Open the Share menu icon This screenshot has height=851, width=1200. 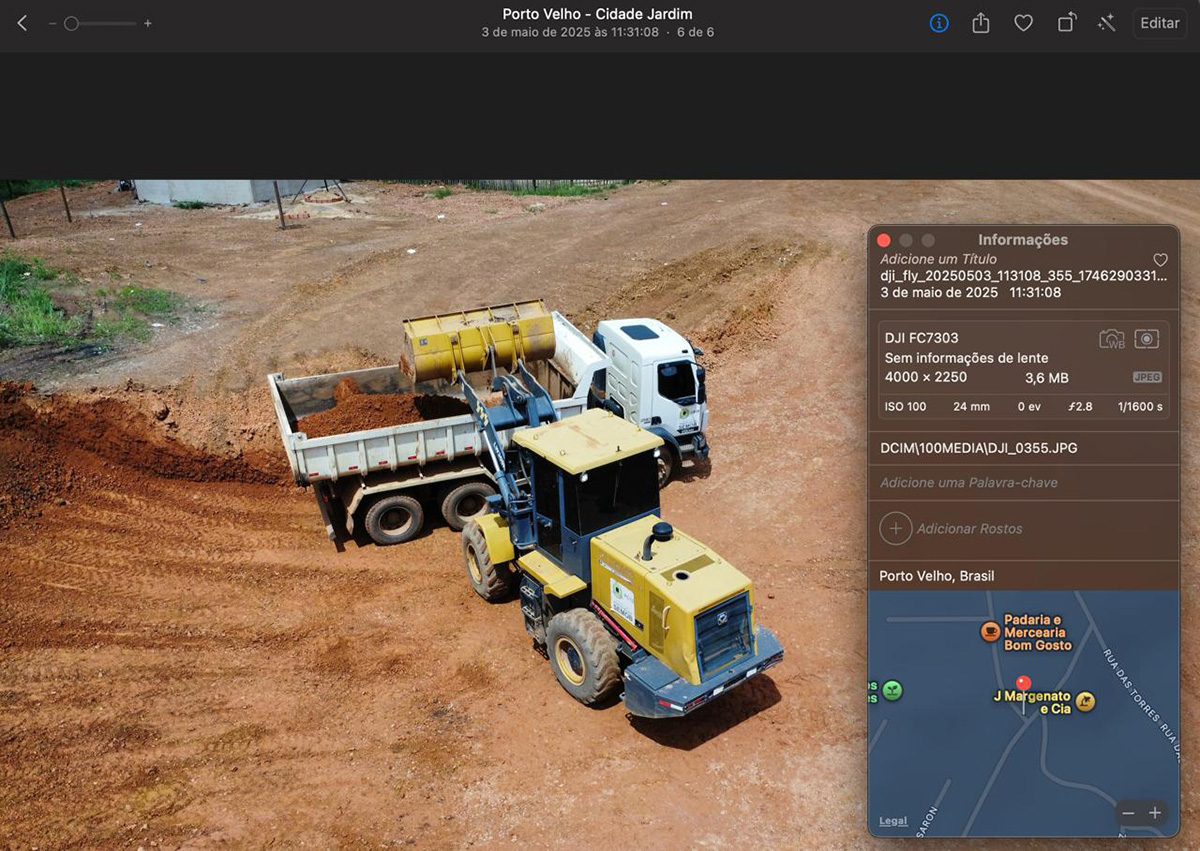(981, 23)
